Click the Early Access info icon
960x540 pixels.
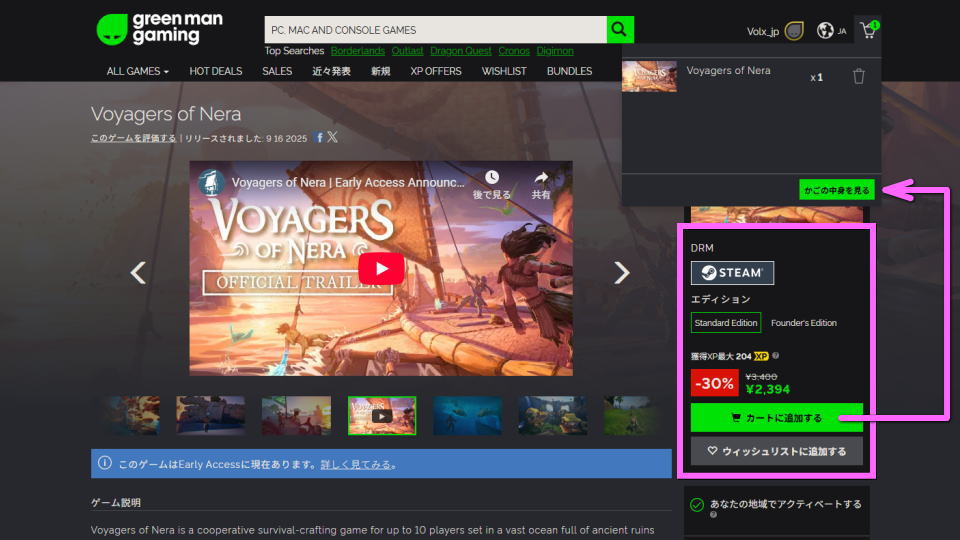[x=105, y=463]
